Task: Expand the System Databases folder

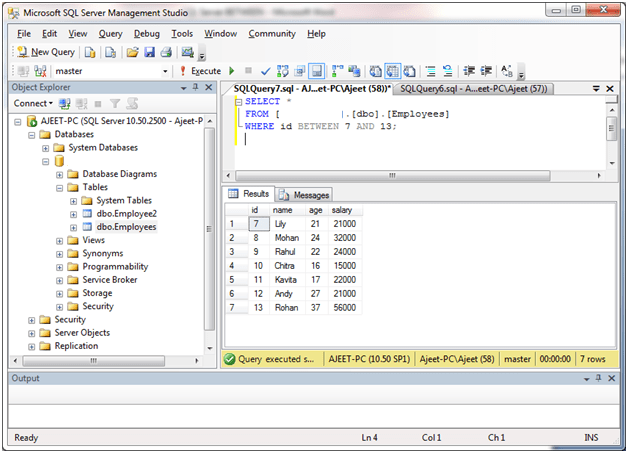Action: 46,148
